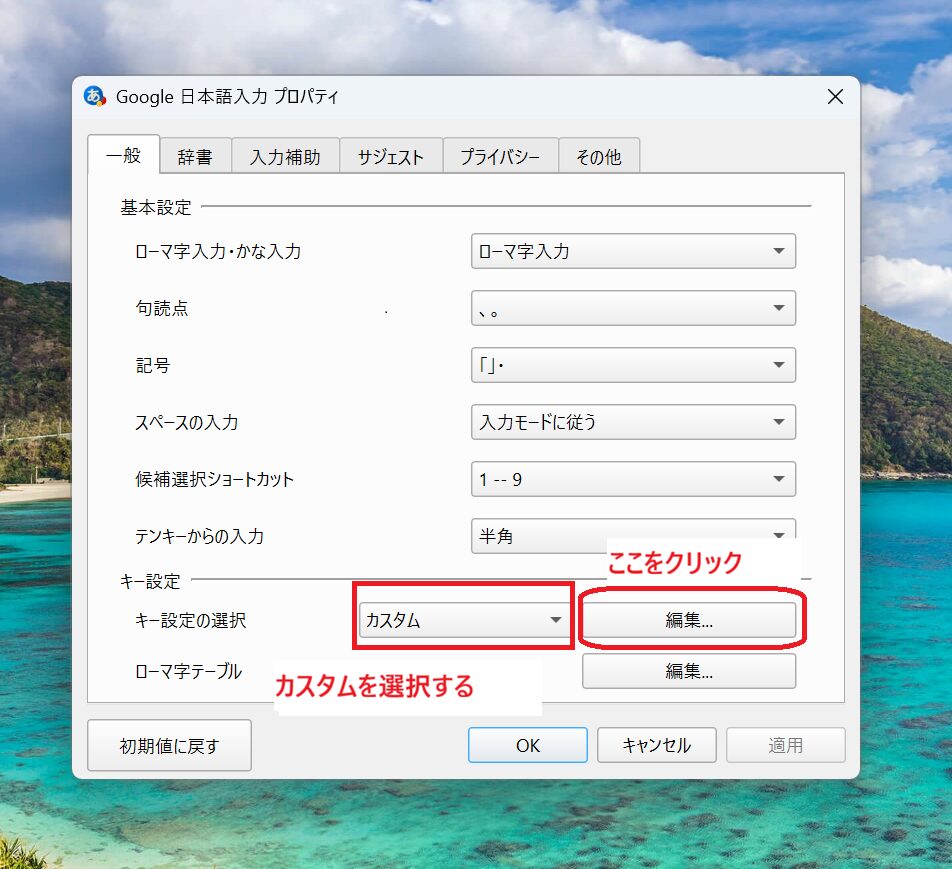The width and height of the screenshot is (952, 869).
Task: Open the その他 tab
Action: click(x=598, y=157)
